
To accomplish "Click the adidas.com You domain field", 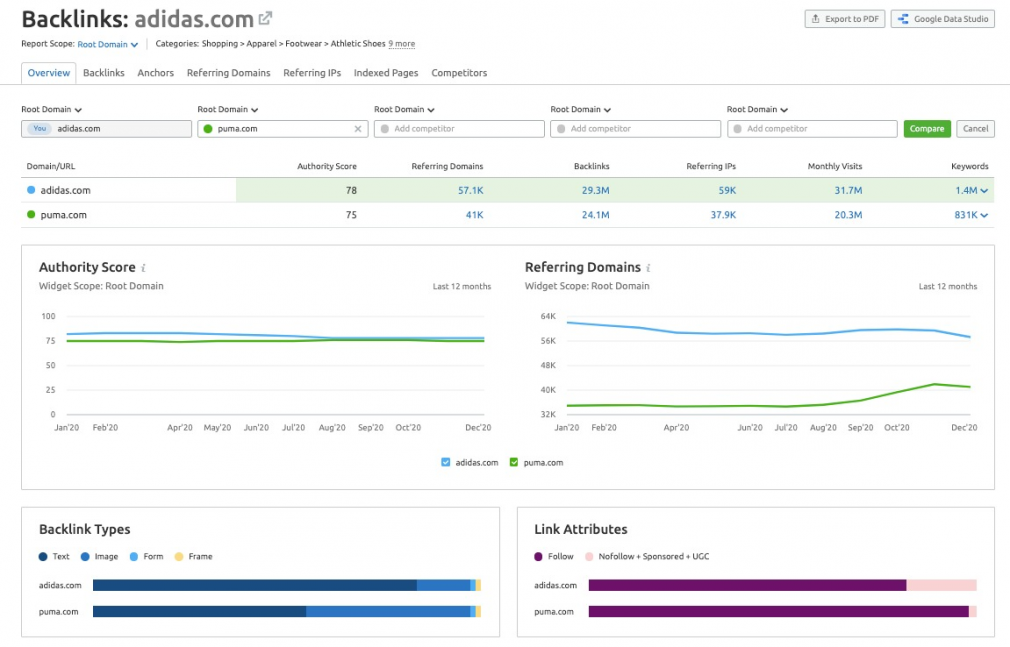I will (x=106, y=129).
